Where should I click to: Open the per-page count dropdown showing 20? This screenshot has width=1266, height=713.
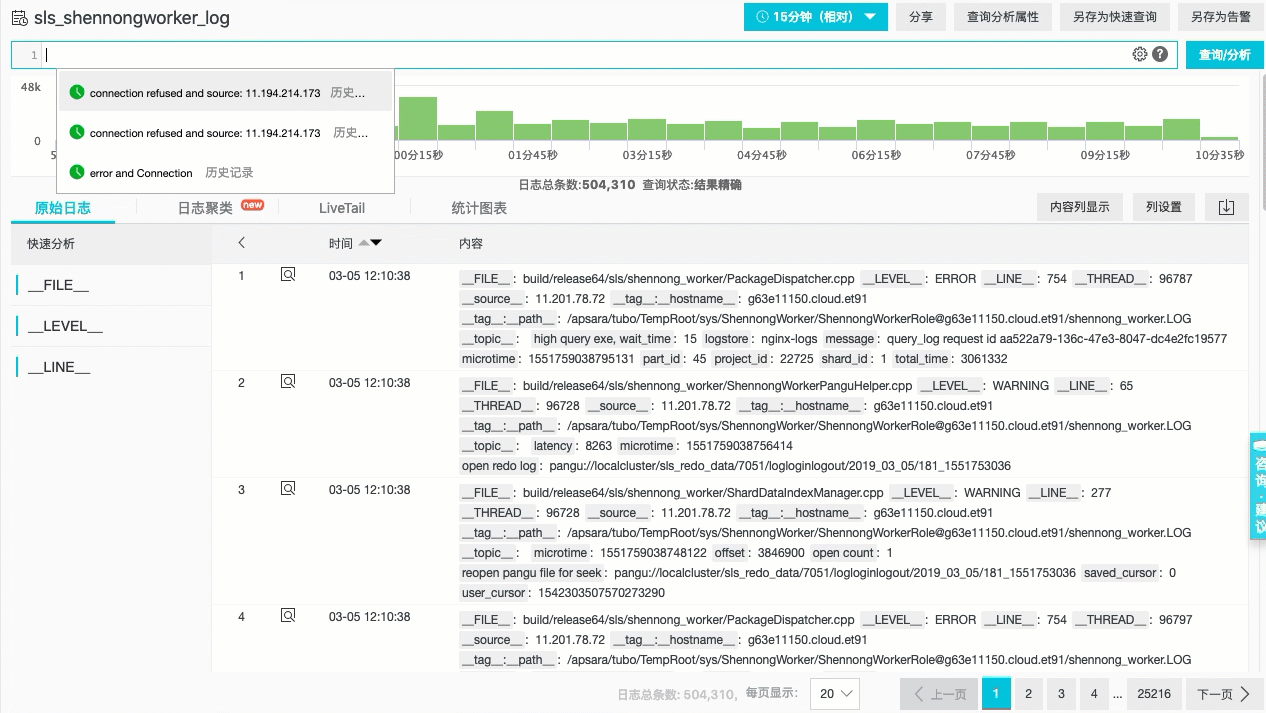(x=834, y=694)
